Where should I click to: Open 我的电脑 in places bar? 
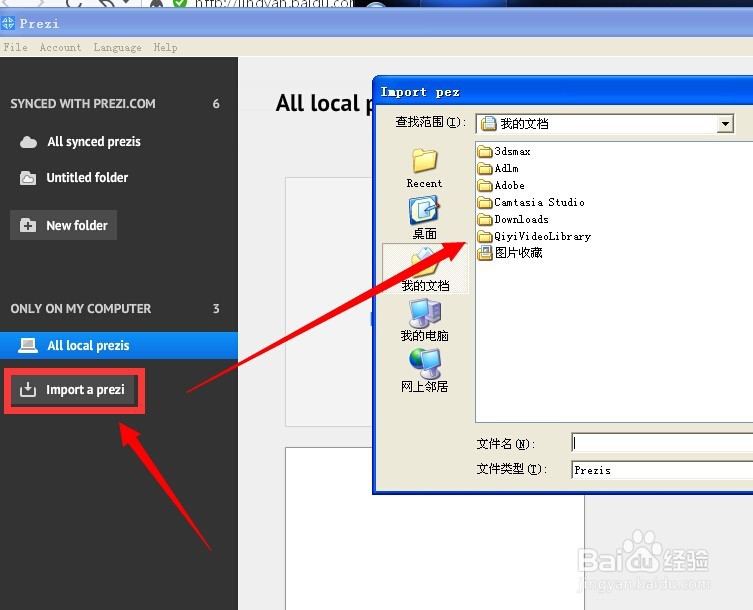click(x=425, y=320)
